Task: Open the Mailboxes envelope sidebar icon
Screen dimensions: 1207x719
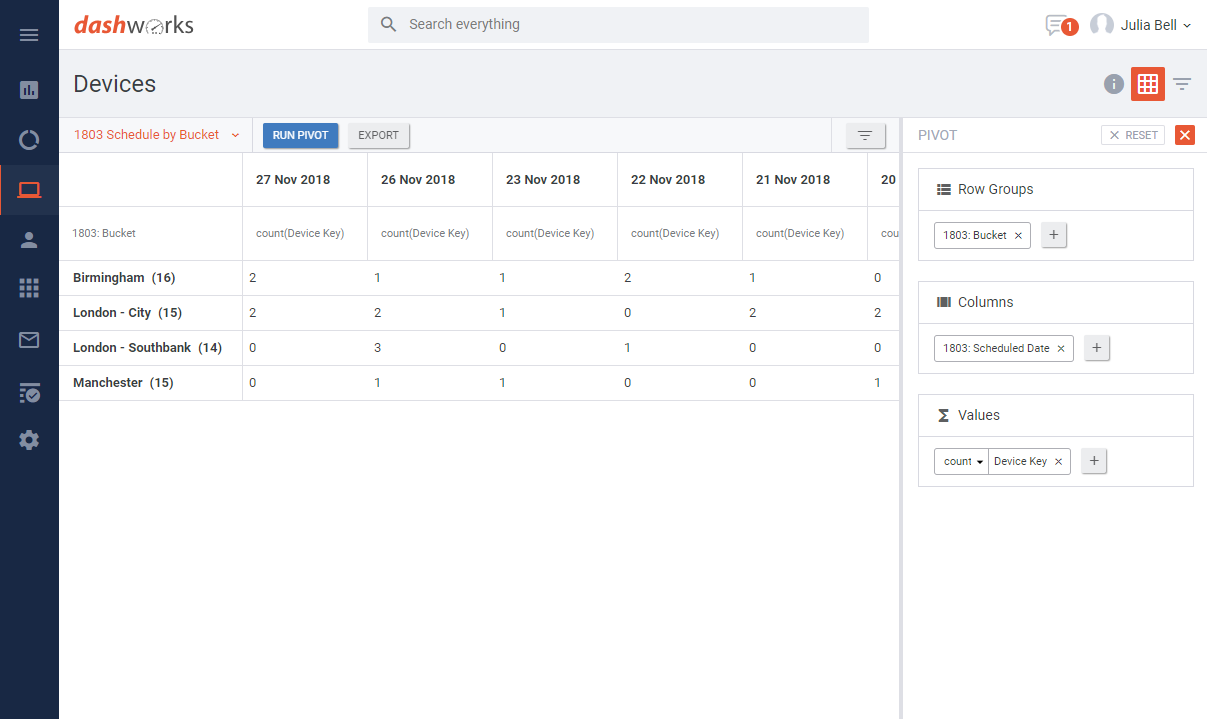Action: tap(29, 340)
